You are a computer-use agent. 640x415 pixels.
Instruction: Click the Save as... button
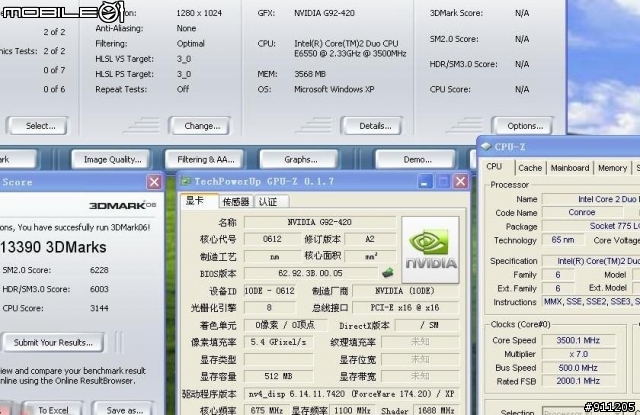pos(123,409)
